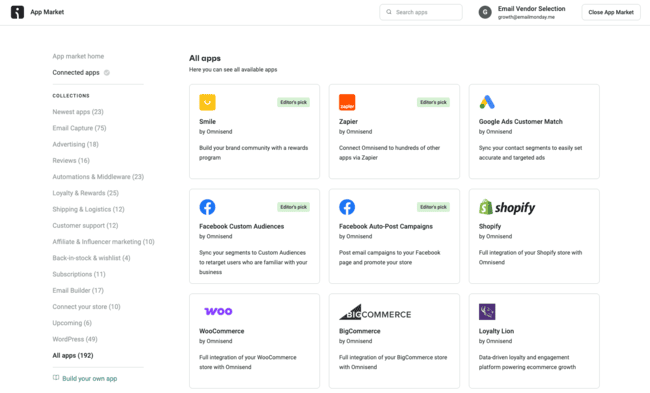Open Connect your store (10)
This screenshot has width=650, height=393.
(86, 307)
